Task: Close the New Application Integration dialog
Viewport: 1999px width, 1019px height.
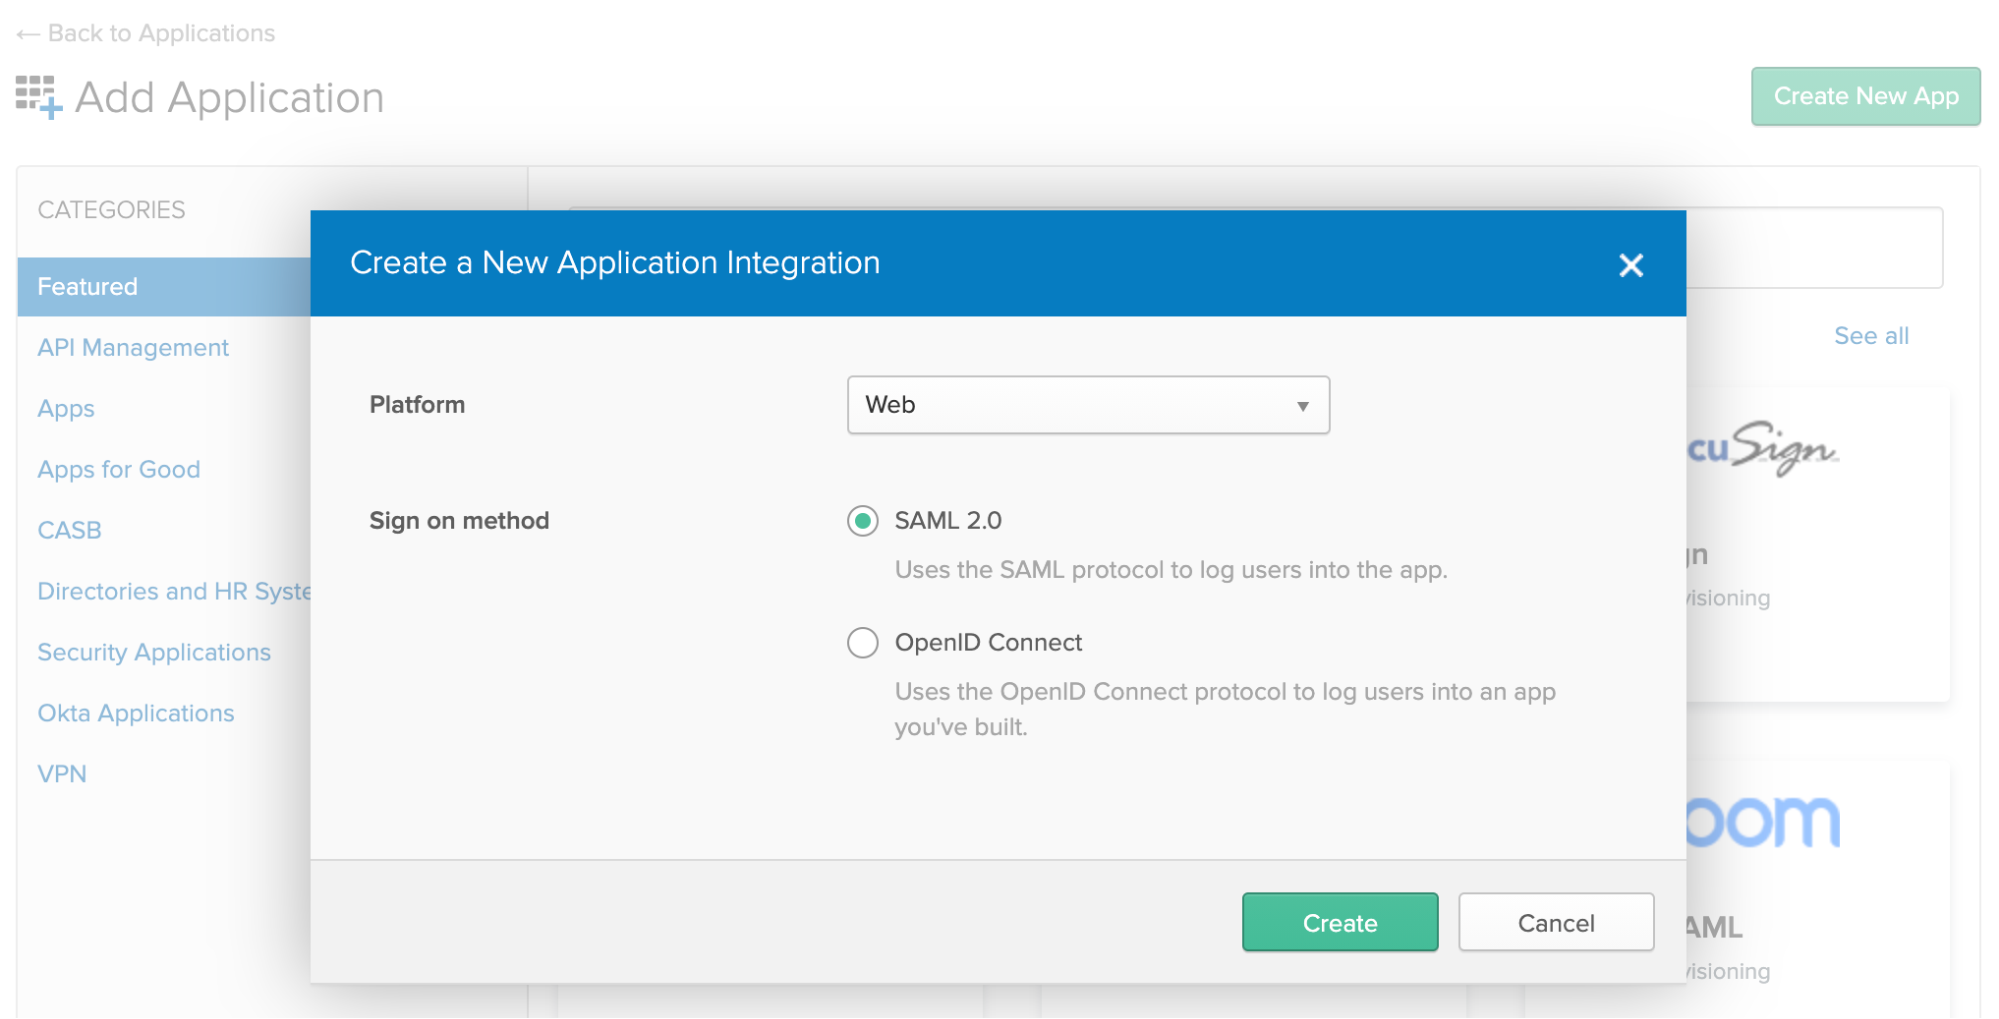Action: coord(1630,265)
